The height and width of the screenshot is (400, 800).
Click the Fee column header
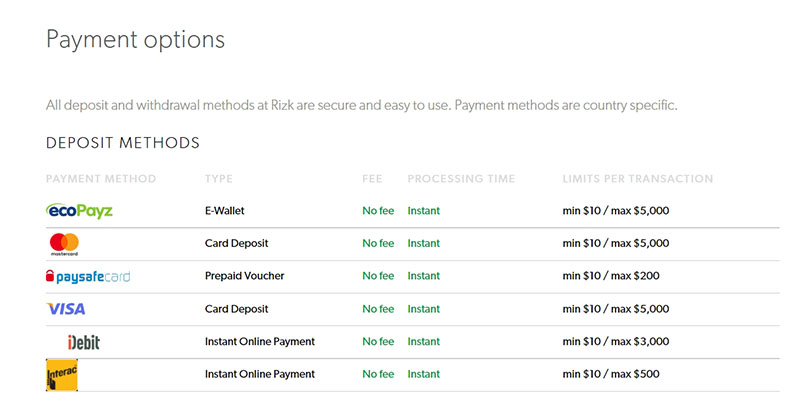pyautogui.click(x=372, y=179)
